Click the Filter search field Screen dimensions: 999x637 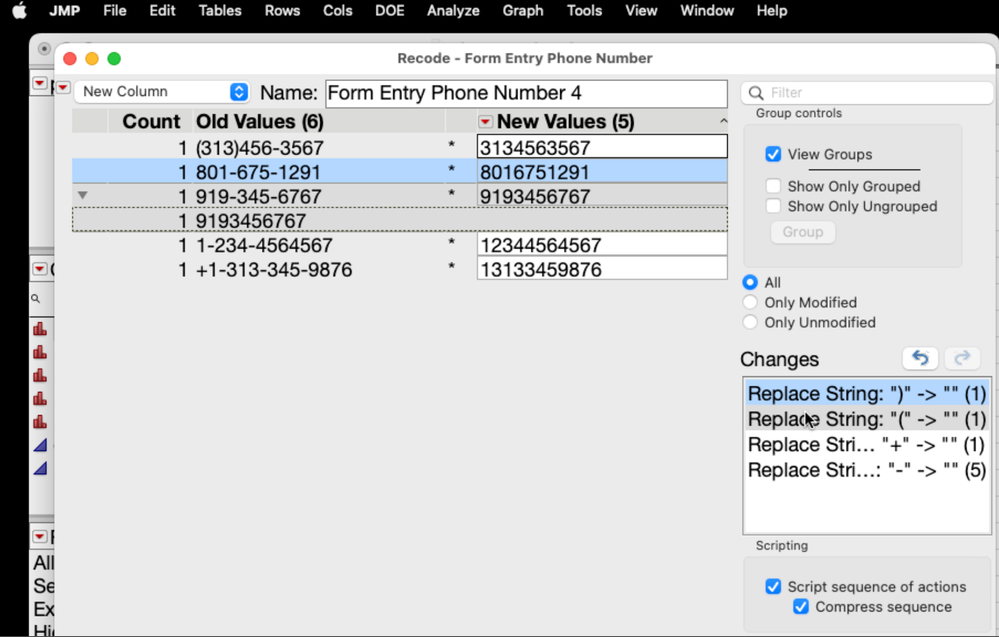[x=867, y=92]
